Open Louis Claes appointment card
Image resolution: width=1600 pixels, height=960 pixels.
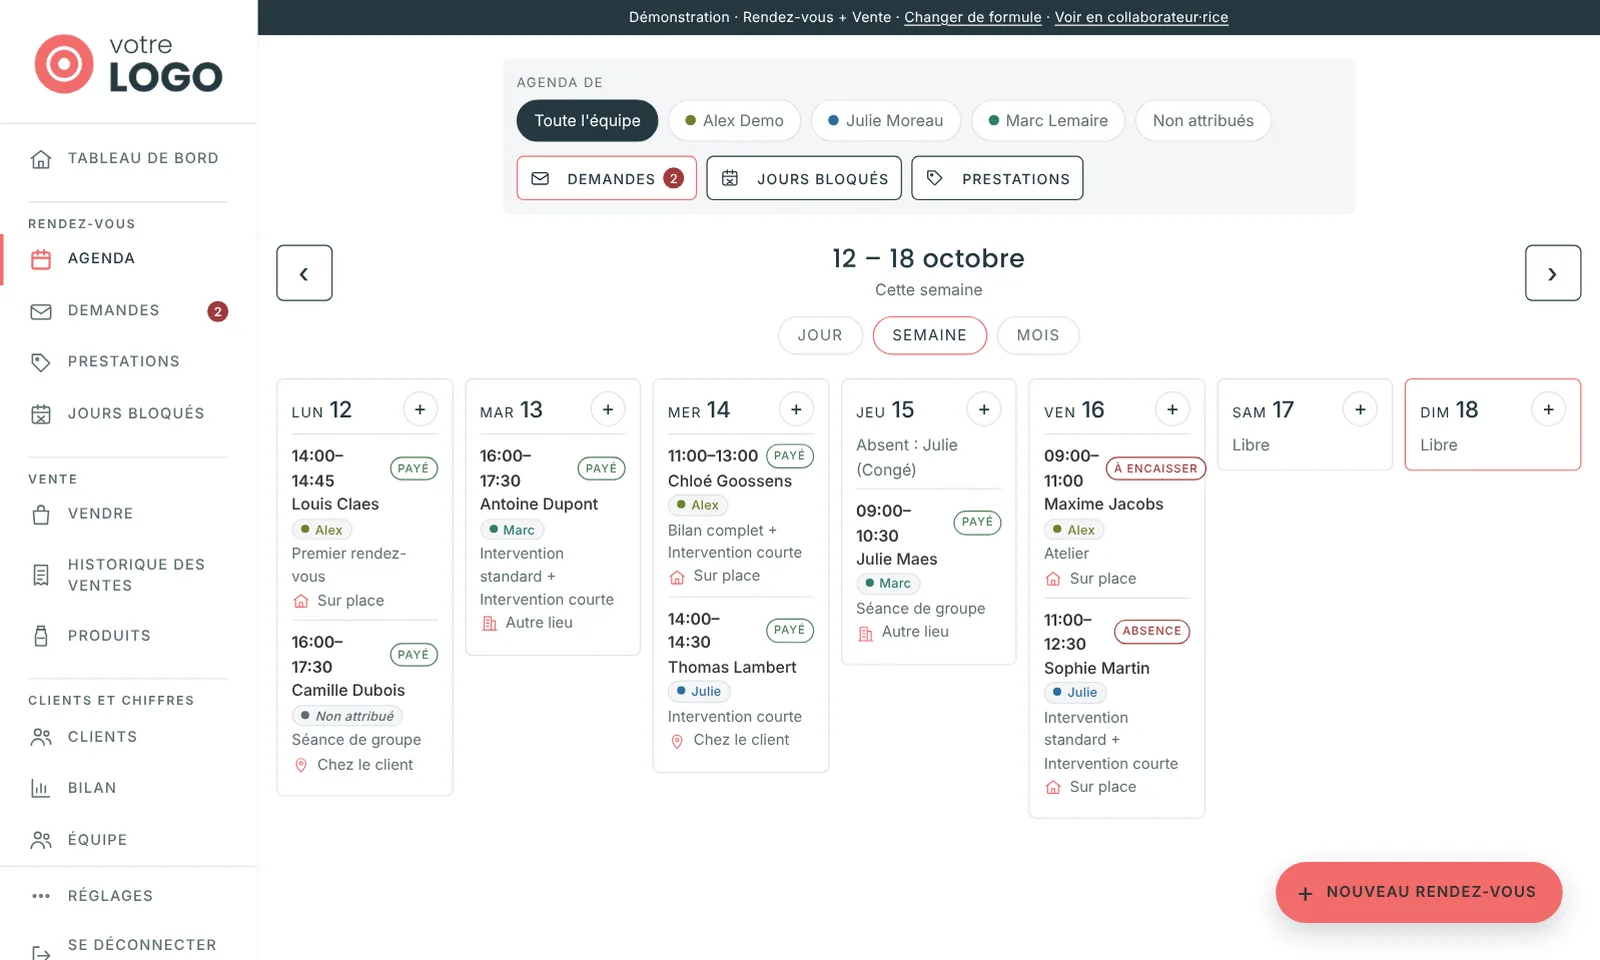(x=365, y=527)
